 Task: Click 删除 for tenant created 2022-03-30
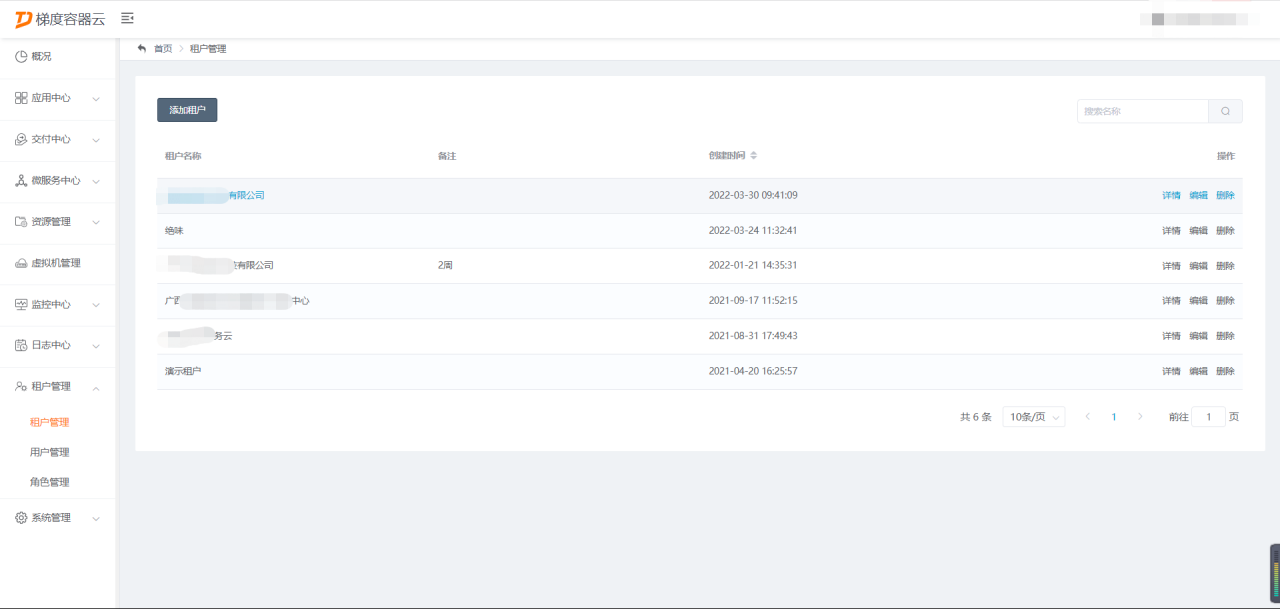click(1225, 195)
